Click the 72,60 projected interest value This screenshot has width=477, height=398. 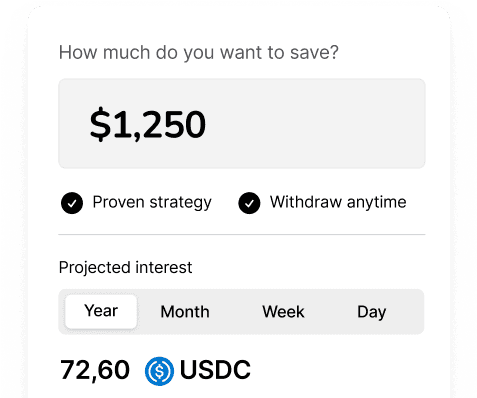click(x=95, y=370)
